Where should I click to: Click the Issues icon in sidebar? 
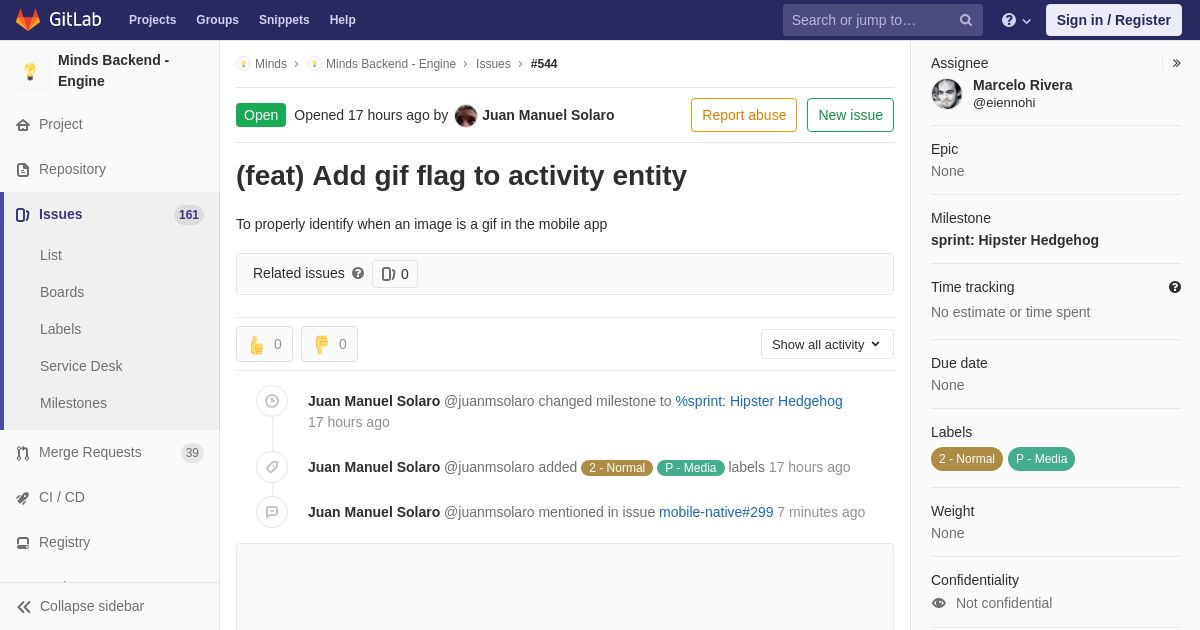click(23, 215)
